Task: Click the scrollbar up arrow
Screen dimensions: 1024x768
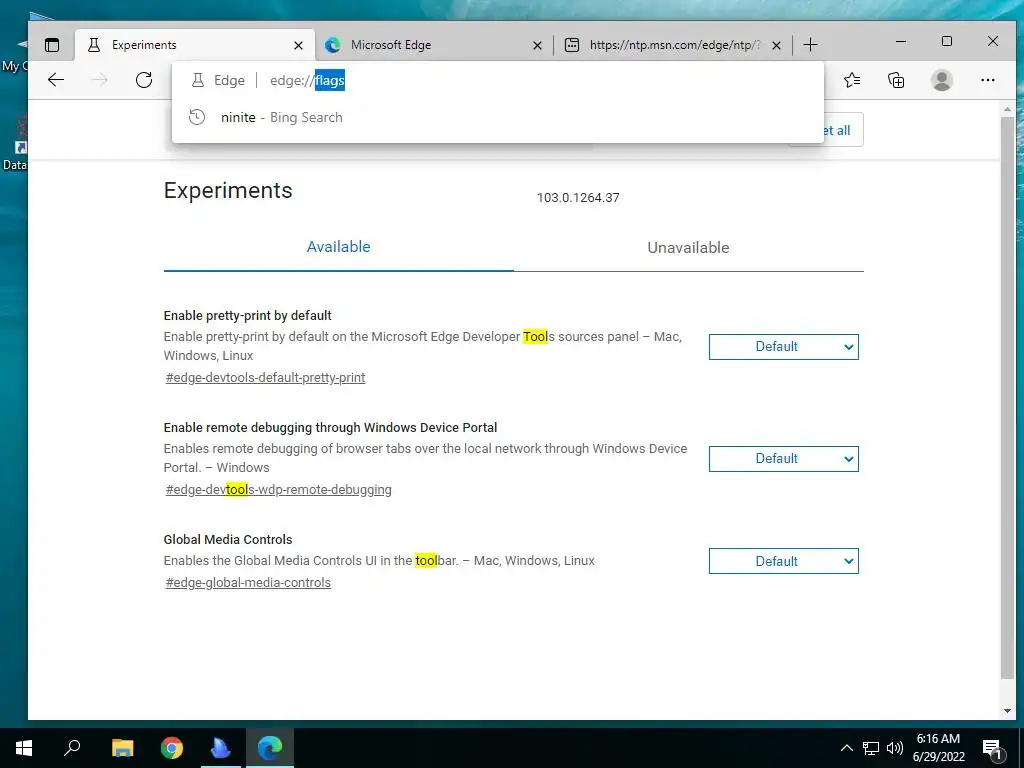Action: coord(1007,108)
